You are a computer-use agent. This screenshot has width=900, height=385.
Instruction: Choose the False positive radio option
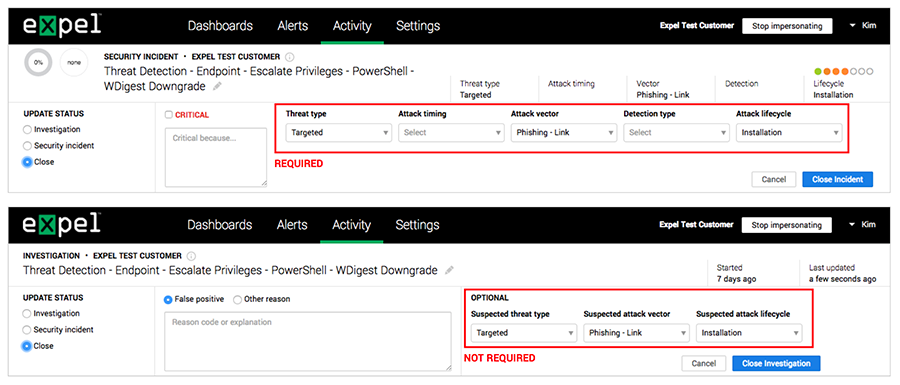click(168, 299)
